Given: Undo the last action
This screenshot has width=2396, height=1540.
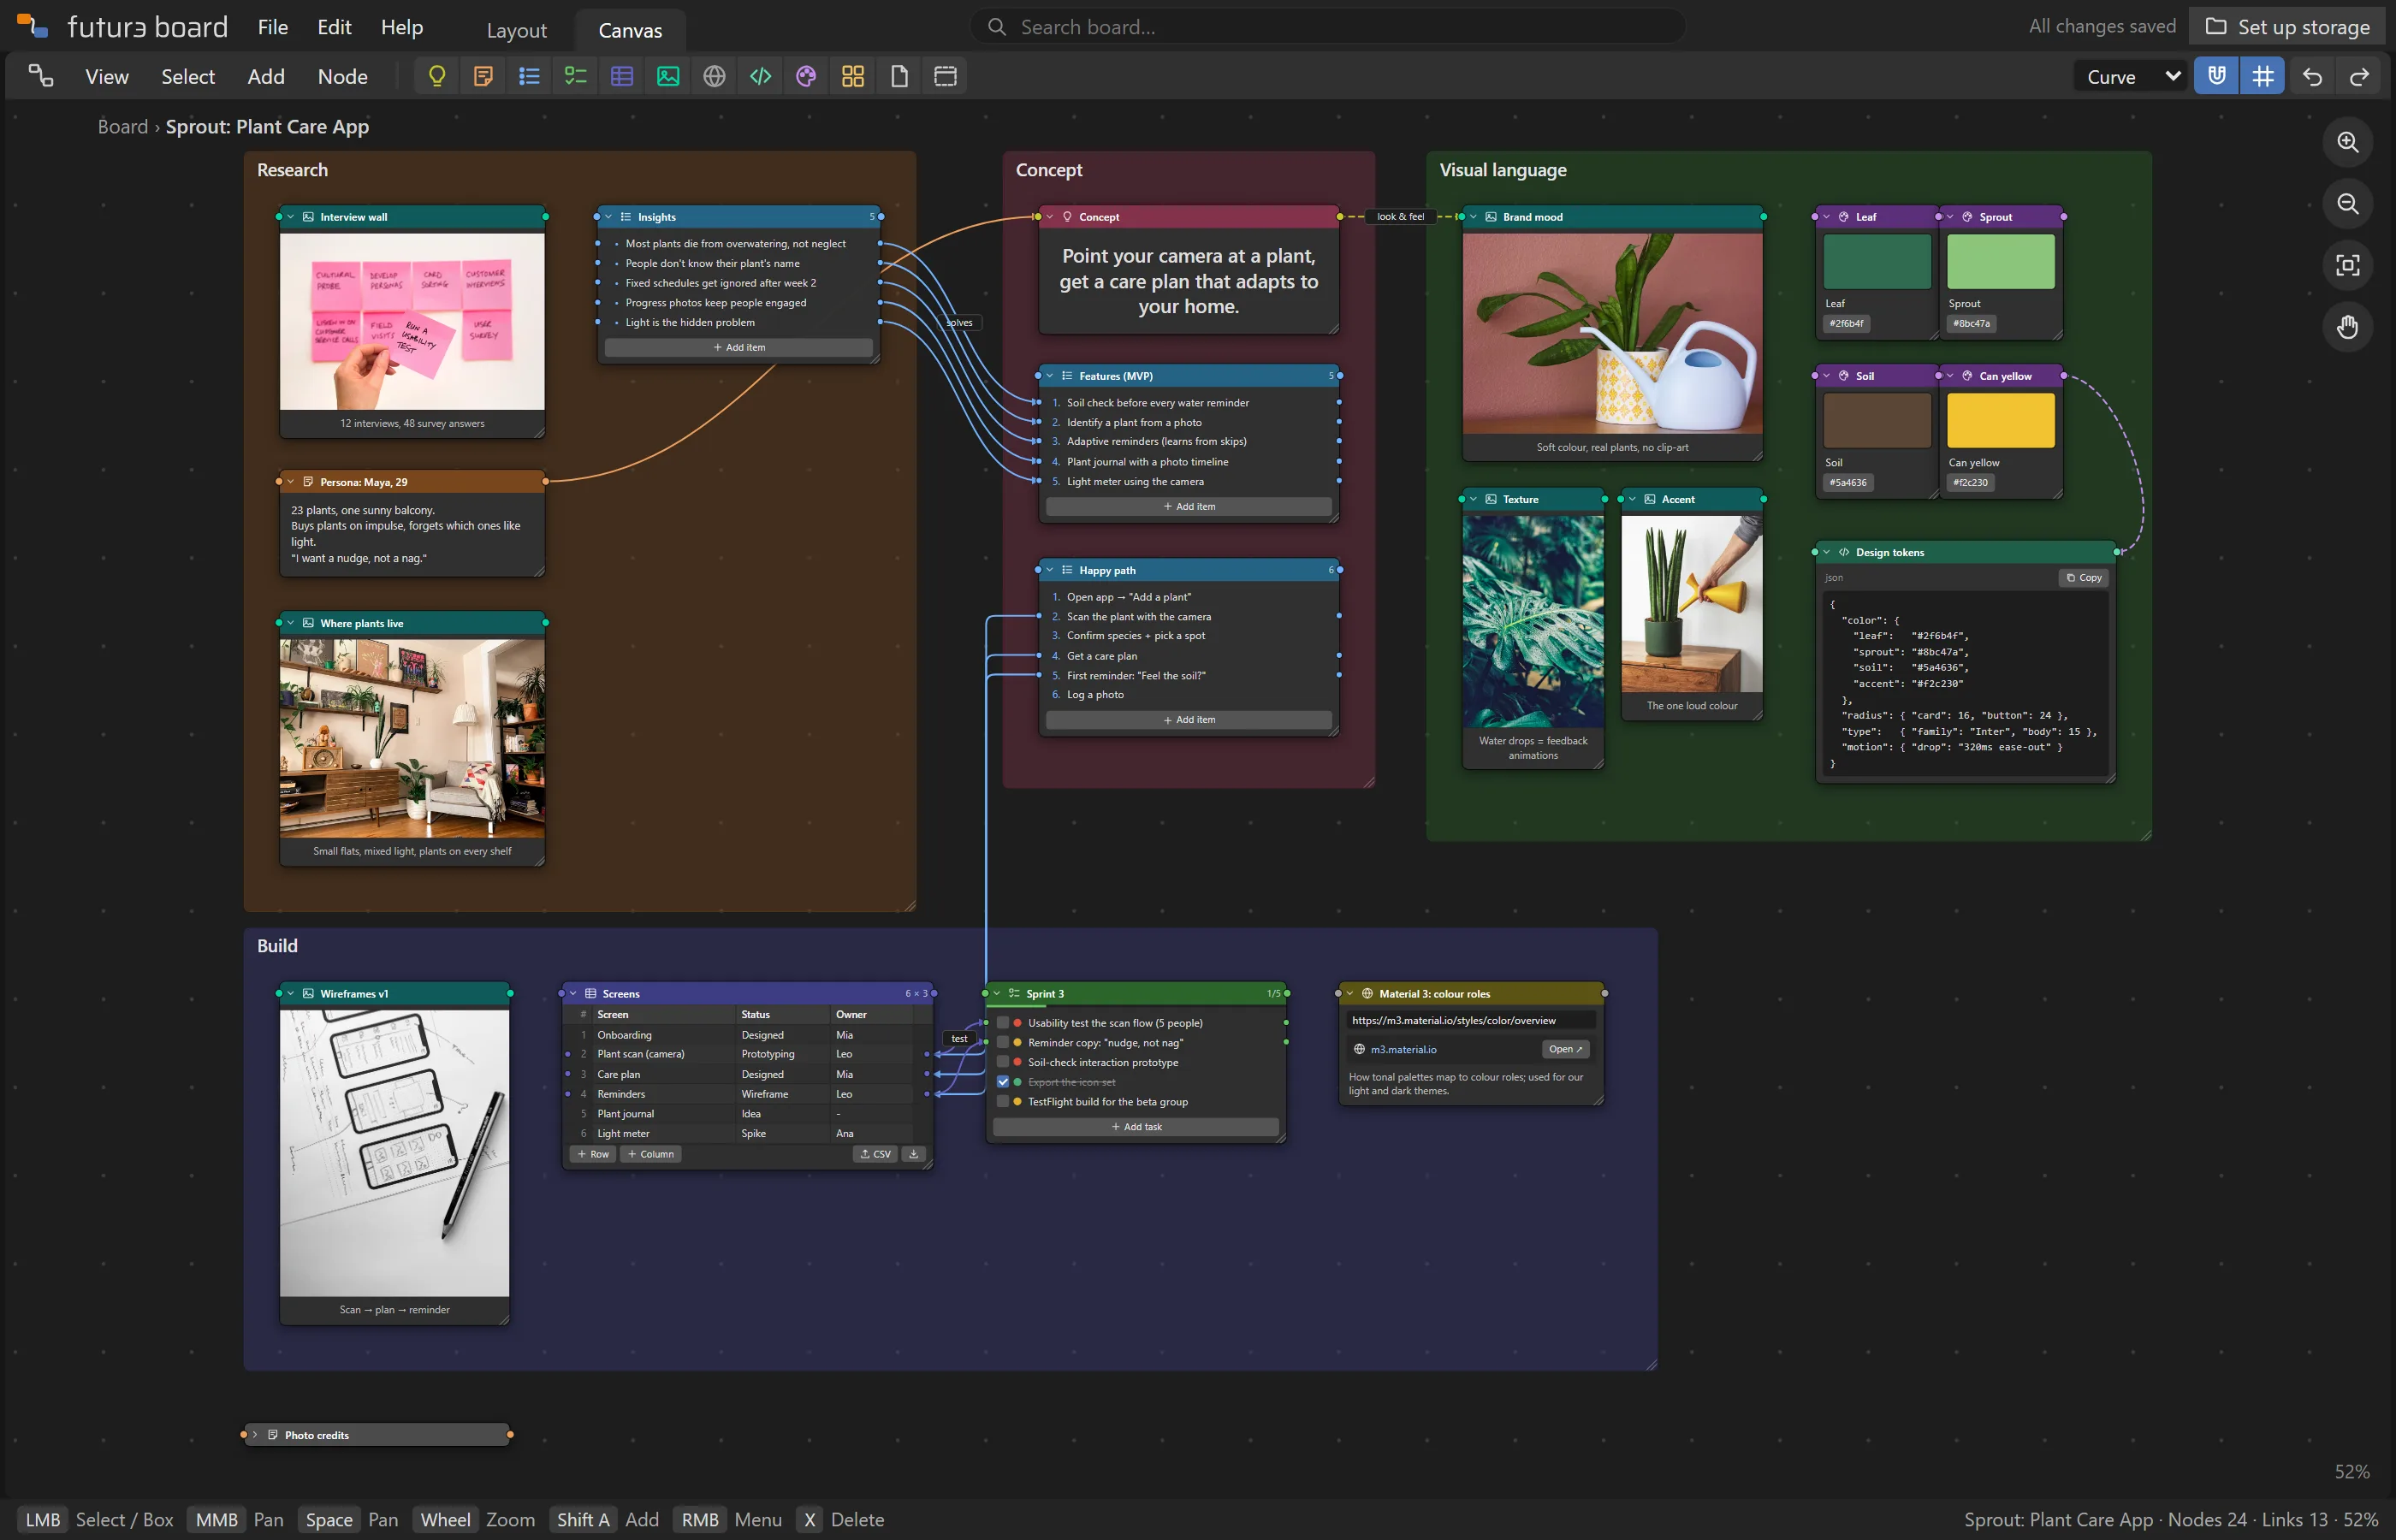Looking at the screenshot, I should [2312, 76].
